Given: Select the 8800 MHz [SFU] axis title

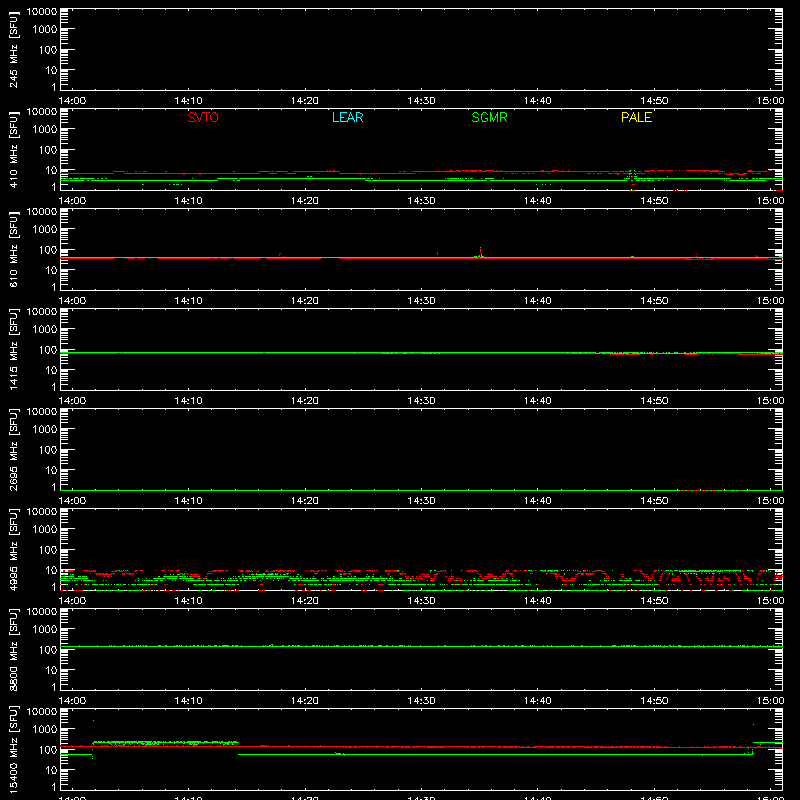Looking at the screenshot, I should tap(13, 649).
